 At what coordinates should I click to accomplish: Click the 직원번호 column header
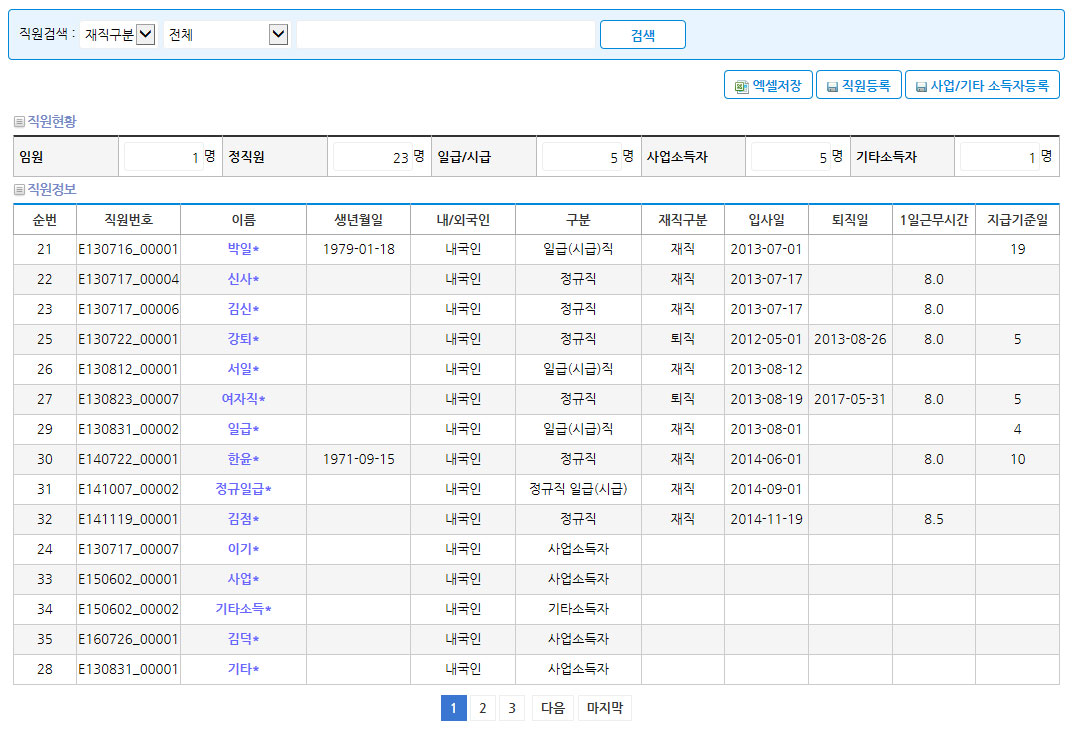(x=129, y=220)
